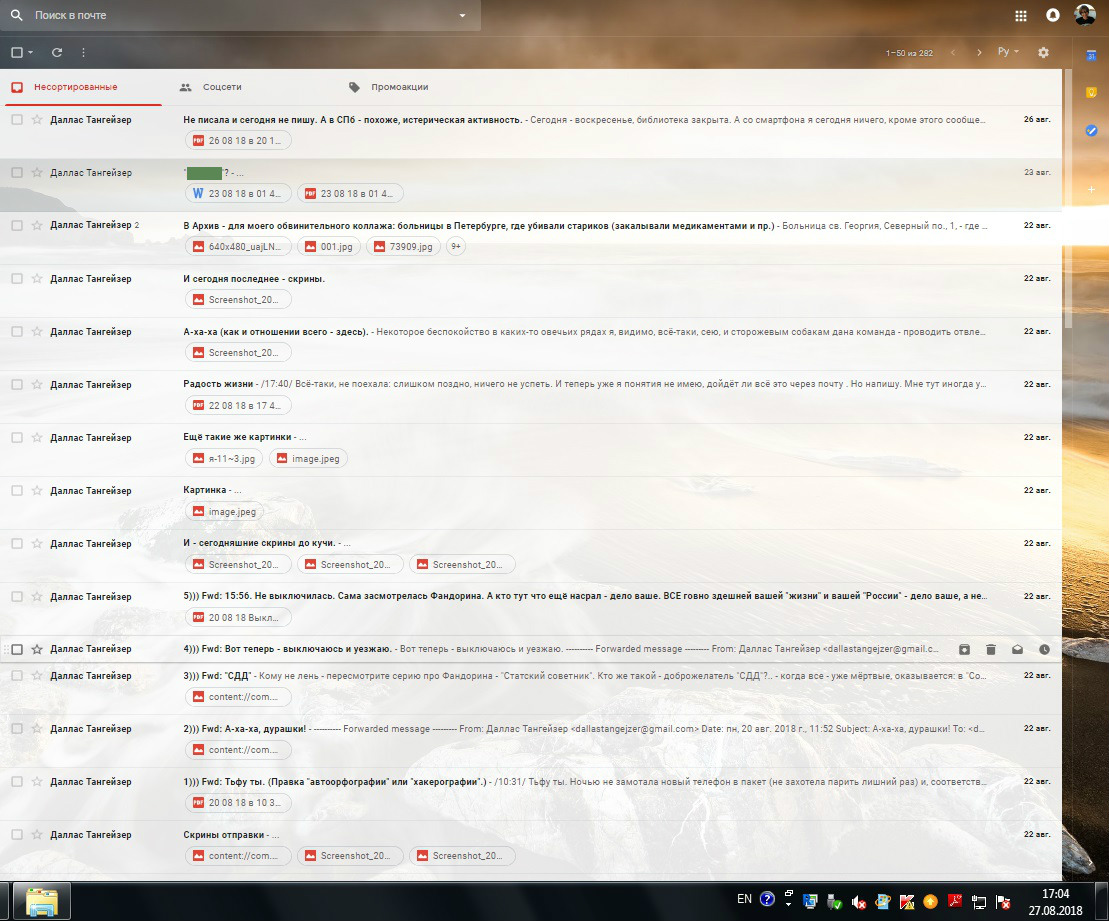Switch to the Соцсети tab
Viewport: 1109px width, 921px height.
221,87
